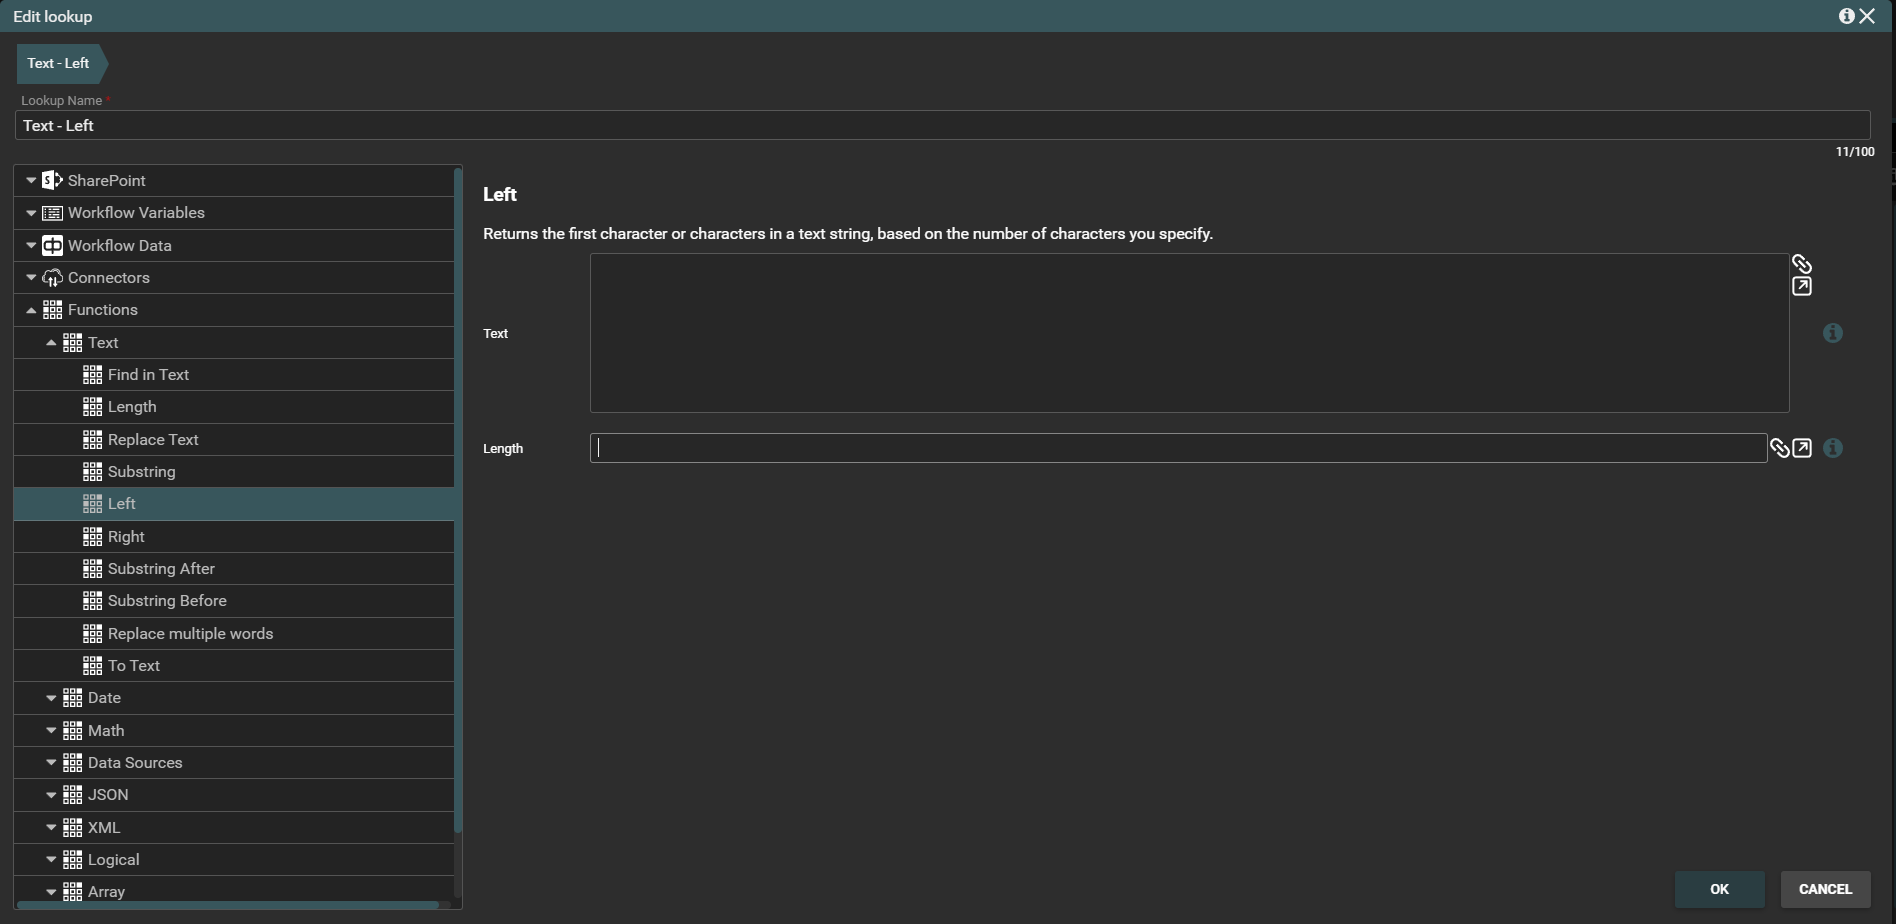The image size is (1896, 924).
Task: Click the link icon beside Length field
Action: (x=1780, y=448)
